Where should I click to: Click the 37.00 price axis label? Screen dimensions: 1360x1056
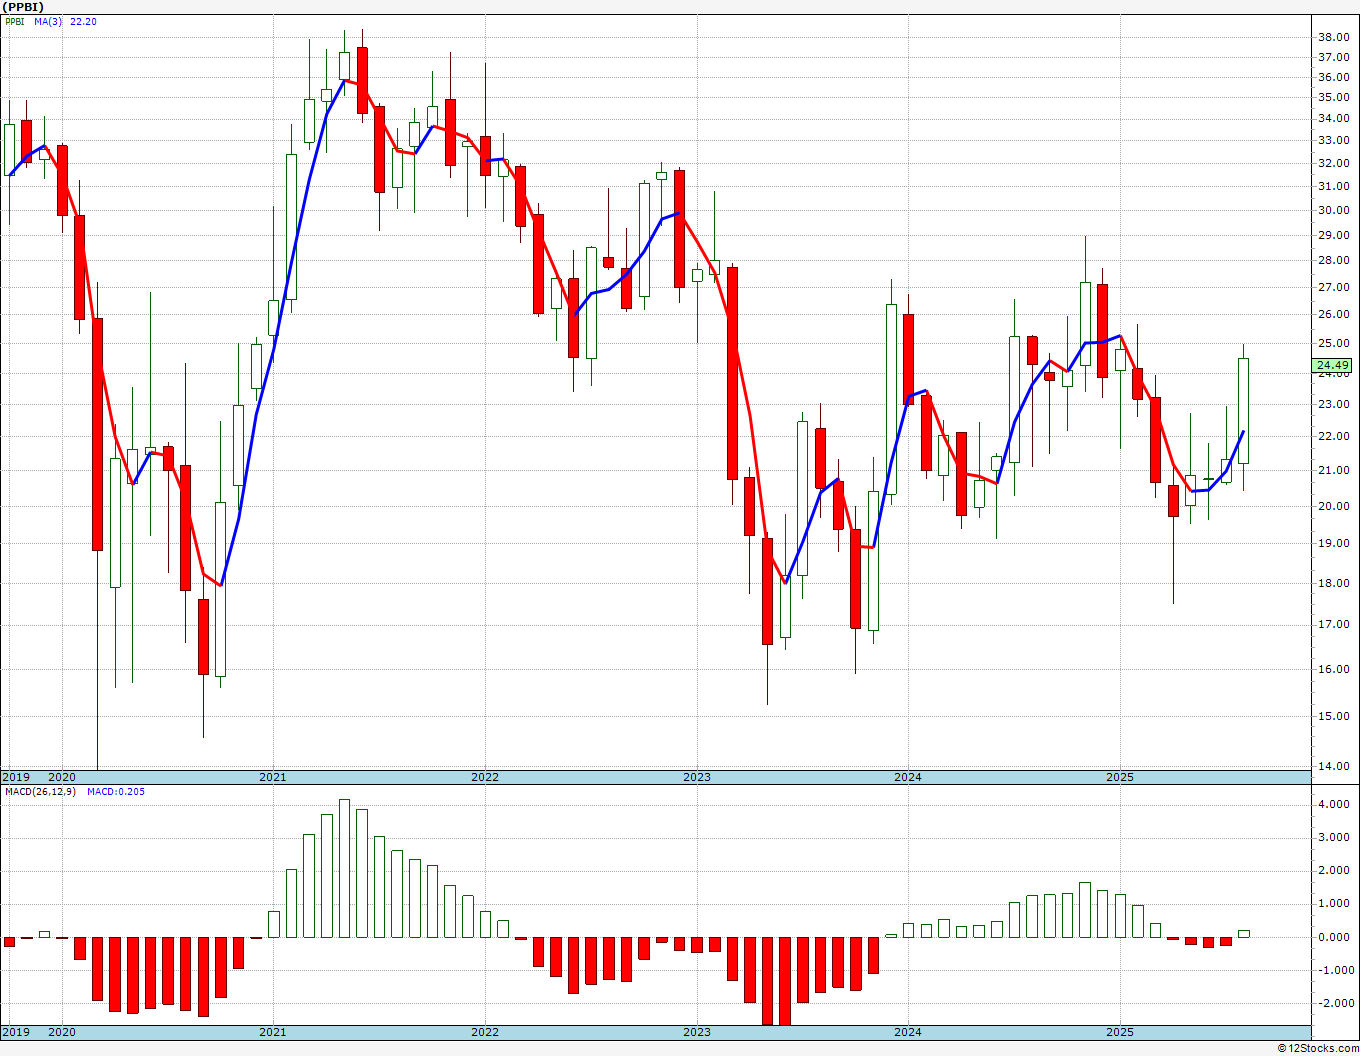(1333, 58)
